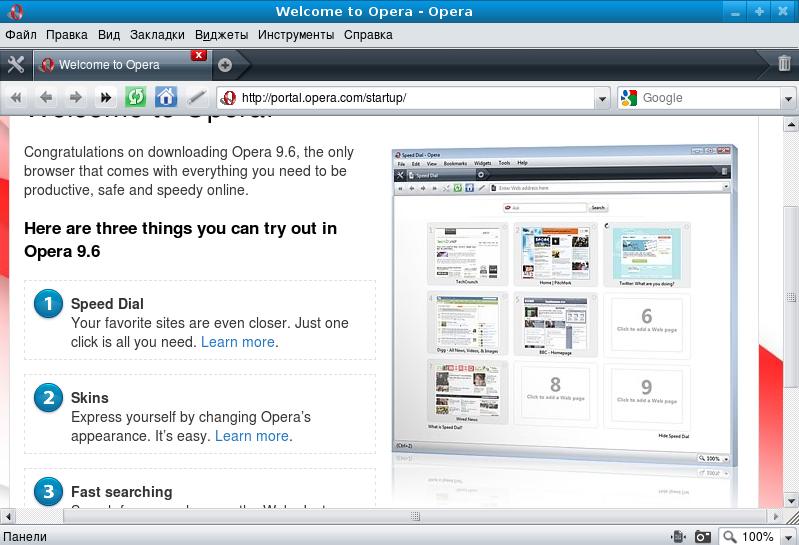
Task: Open the closed tabs trash can
Action: (784, 63)
